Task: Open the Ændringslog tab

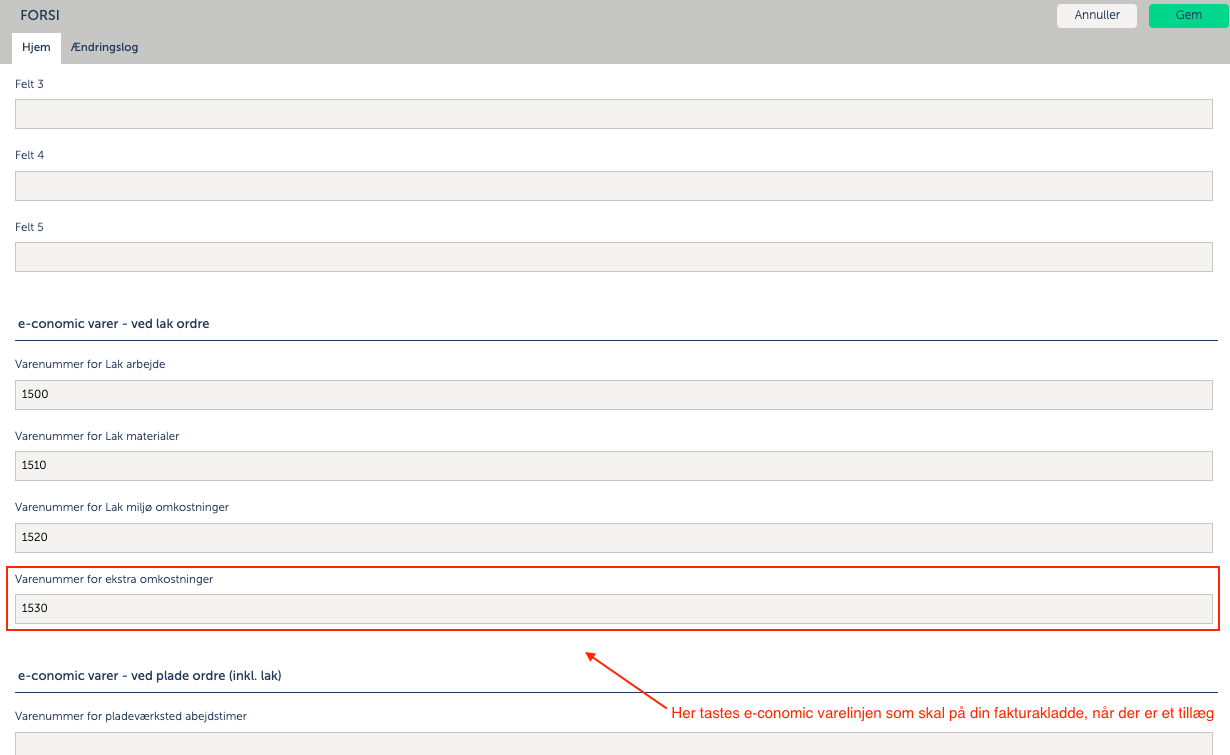Action: pos(104,47)
